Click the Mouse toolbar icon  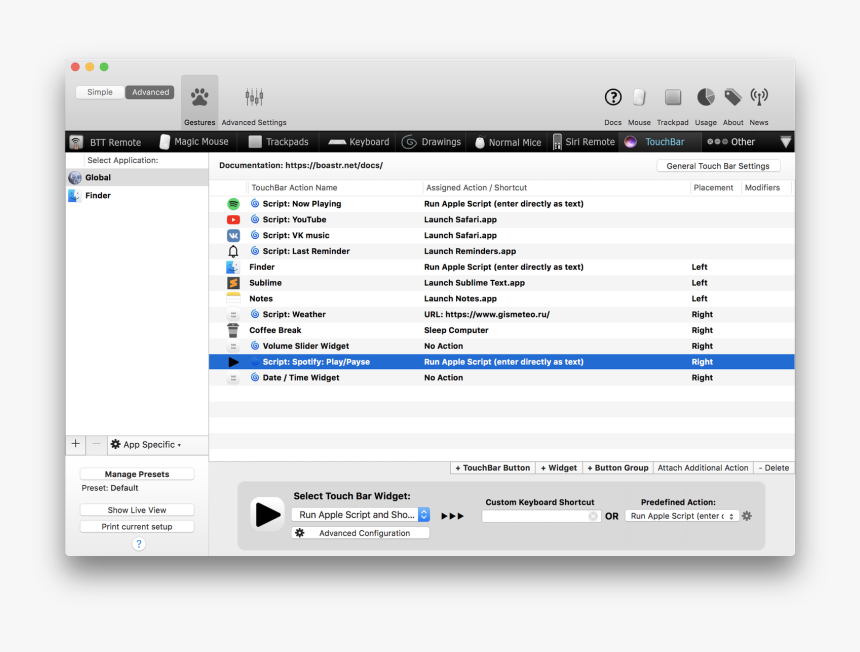tap(639, 97)
